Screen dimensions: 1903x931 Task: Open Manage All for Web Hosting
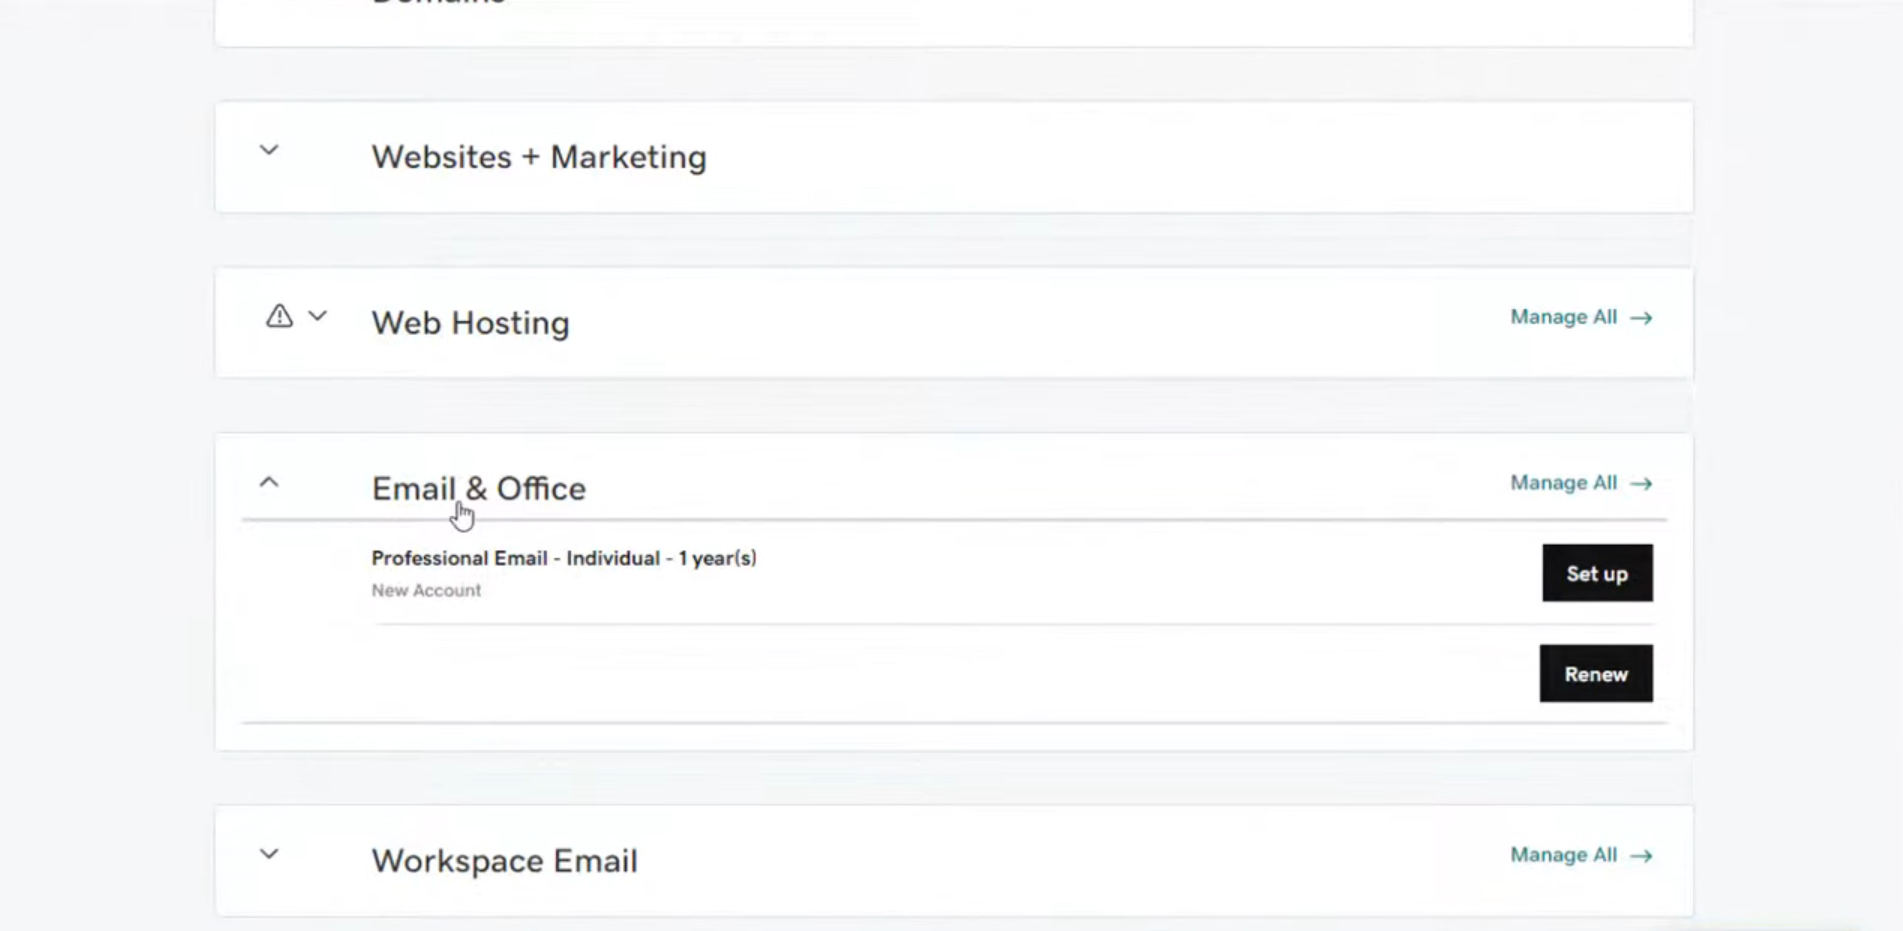click(1563, 317)
